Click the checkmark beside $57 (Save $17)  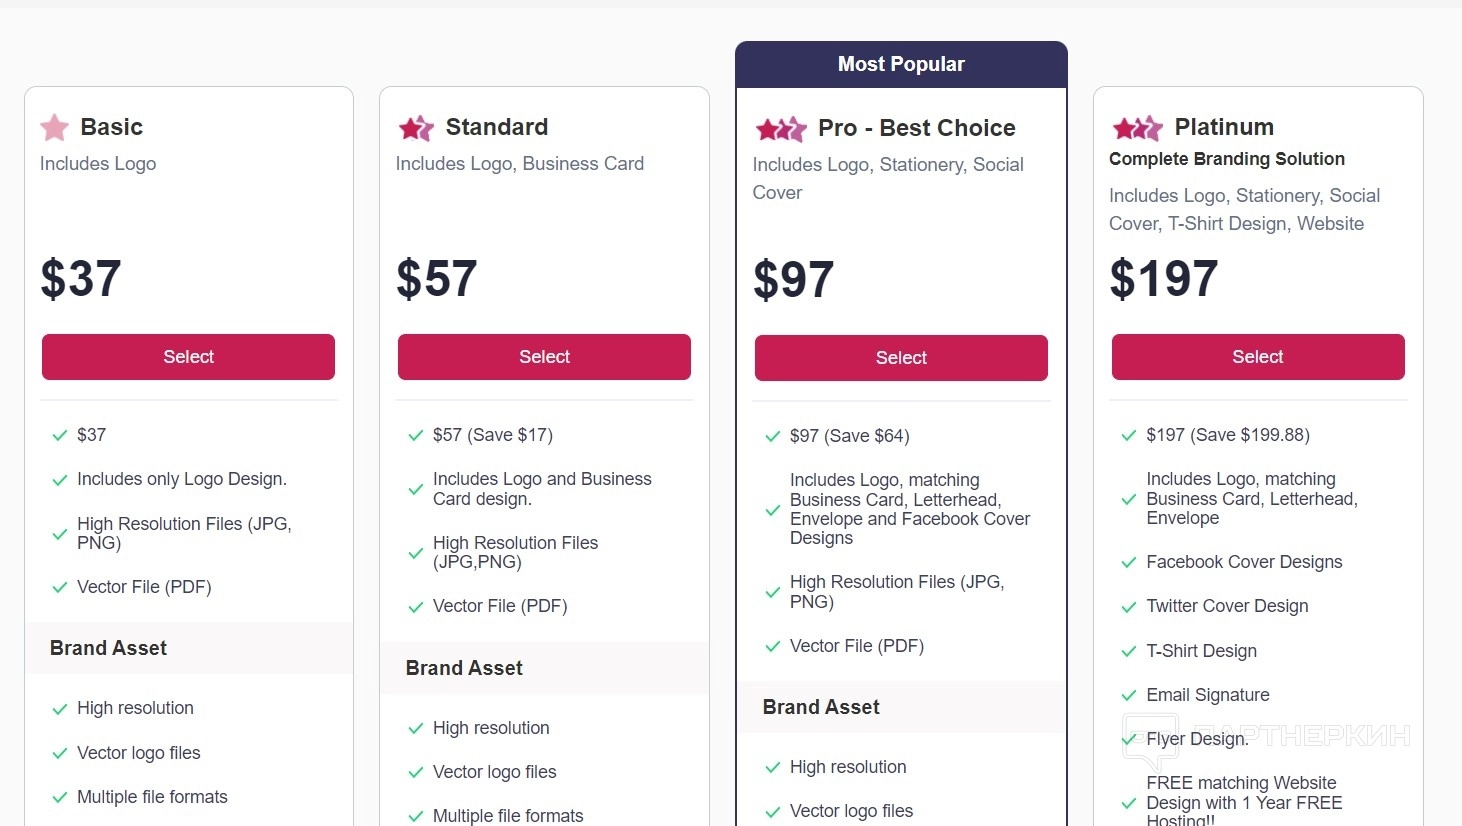coord(415,436)
